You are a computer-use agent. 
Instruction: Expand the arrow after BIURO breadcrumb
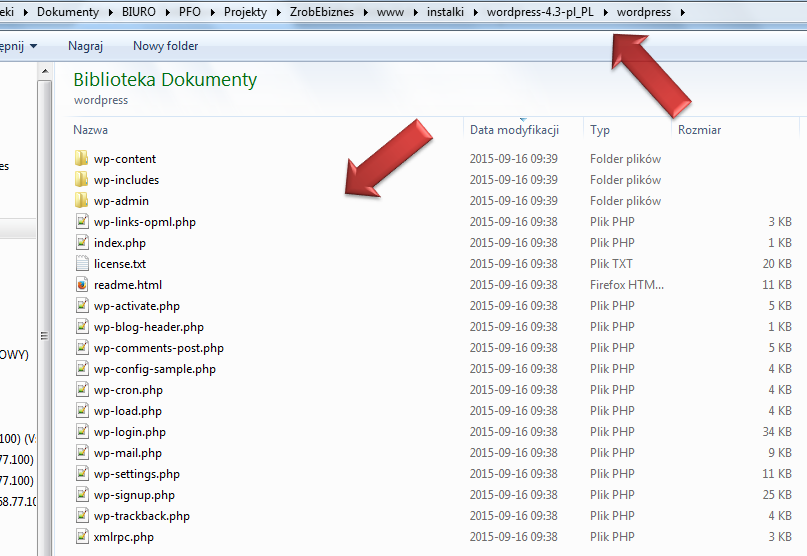point(168,12)
